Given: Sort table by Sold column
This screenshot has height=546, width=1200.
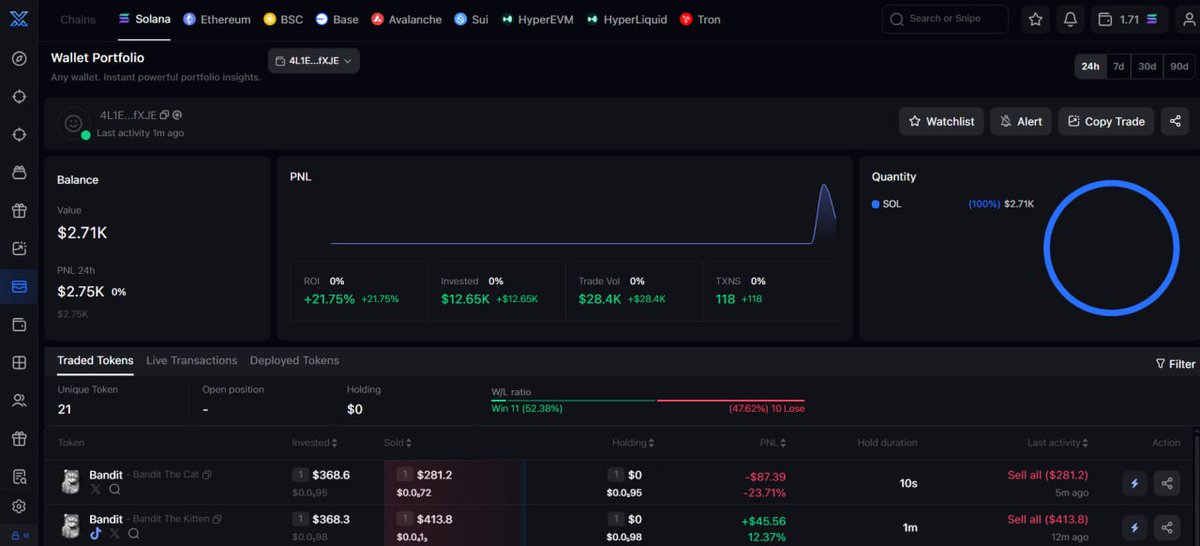Looking at the screenshot, I should point(397,442).
